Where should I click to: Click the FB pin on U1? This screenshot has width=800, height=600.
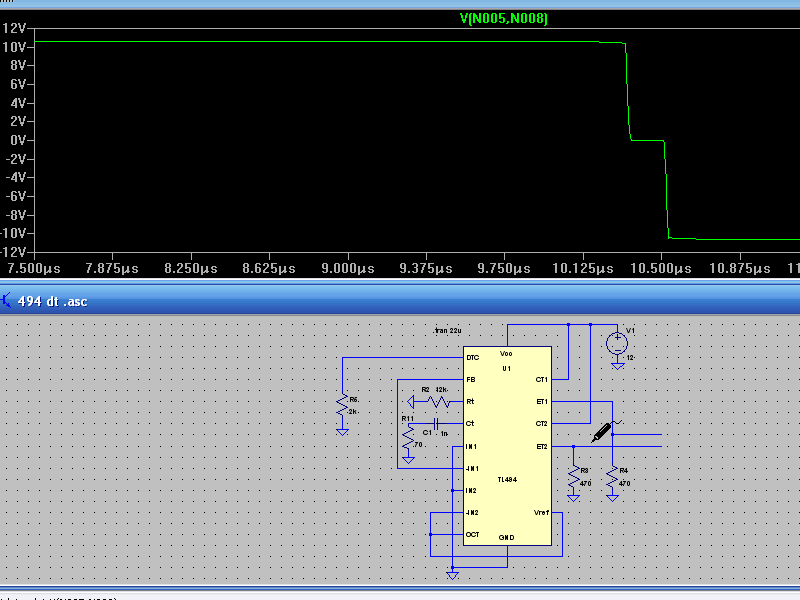click(470, 380)
